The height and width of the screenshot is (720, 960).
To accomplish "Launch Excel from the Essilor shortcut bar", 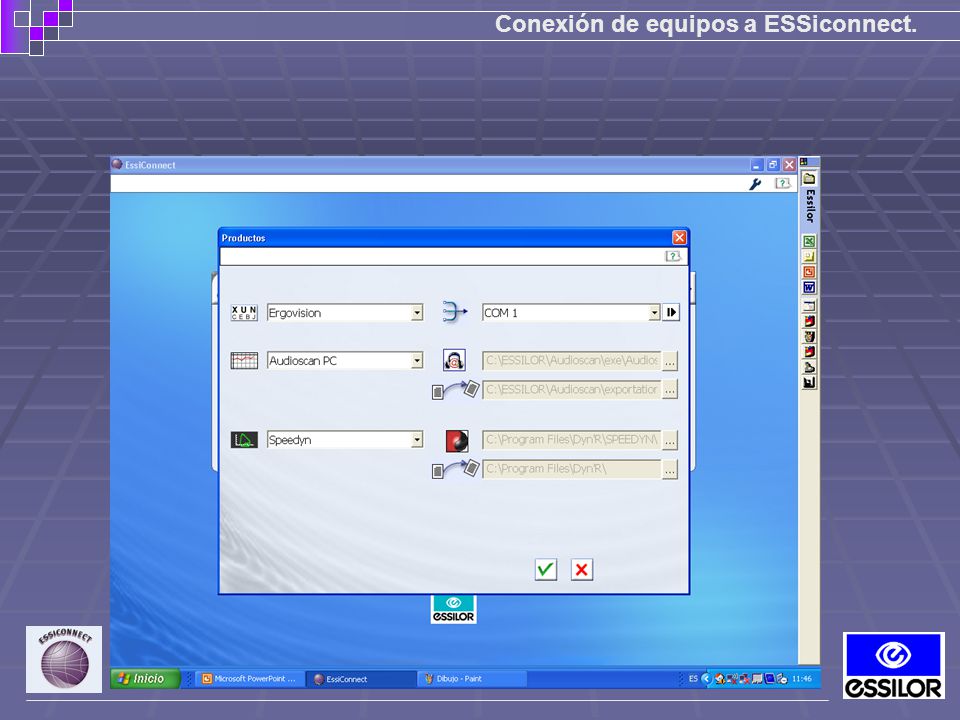I will 809,241.
